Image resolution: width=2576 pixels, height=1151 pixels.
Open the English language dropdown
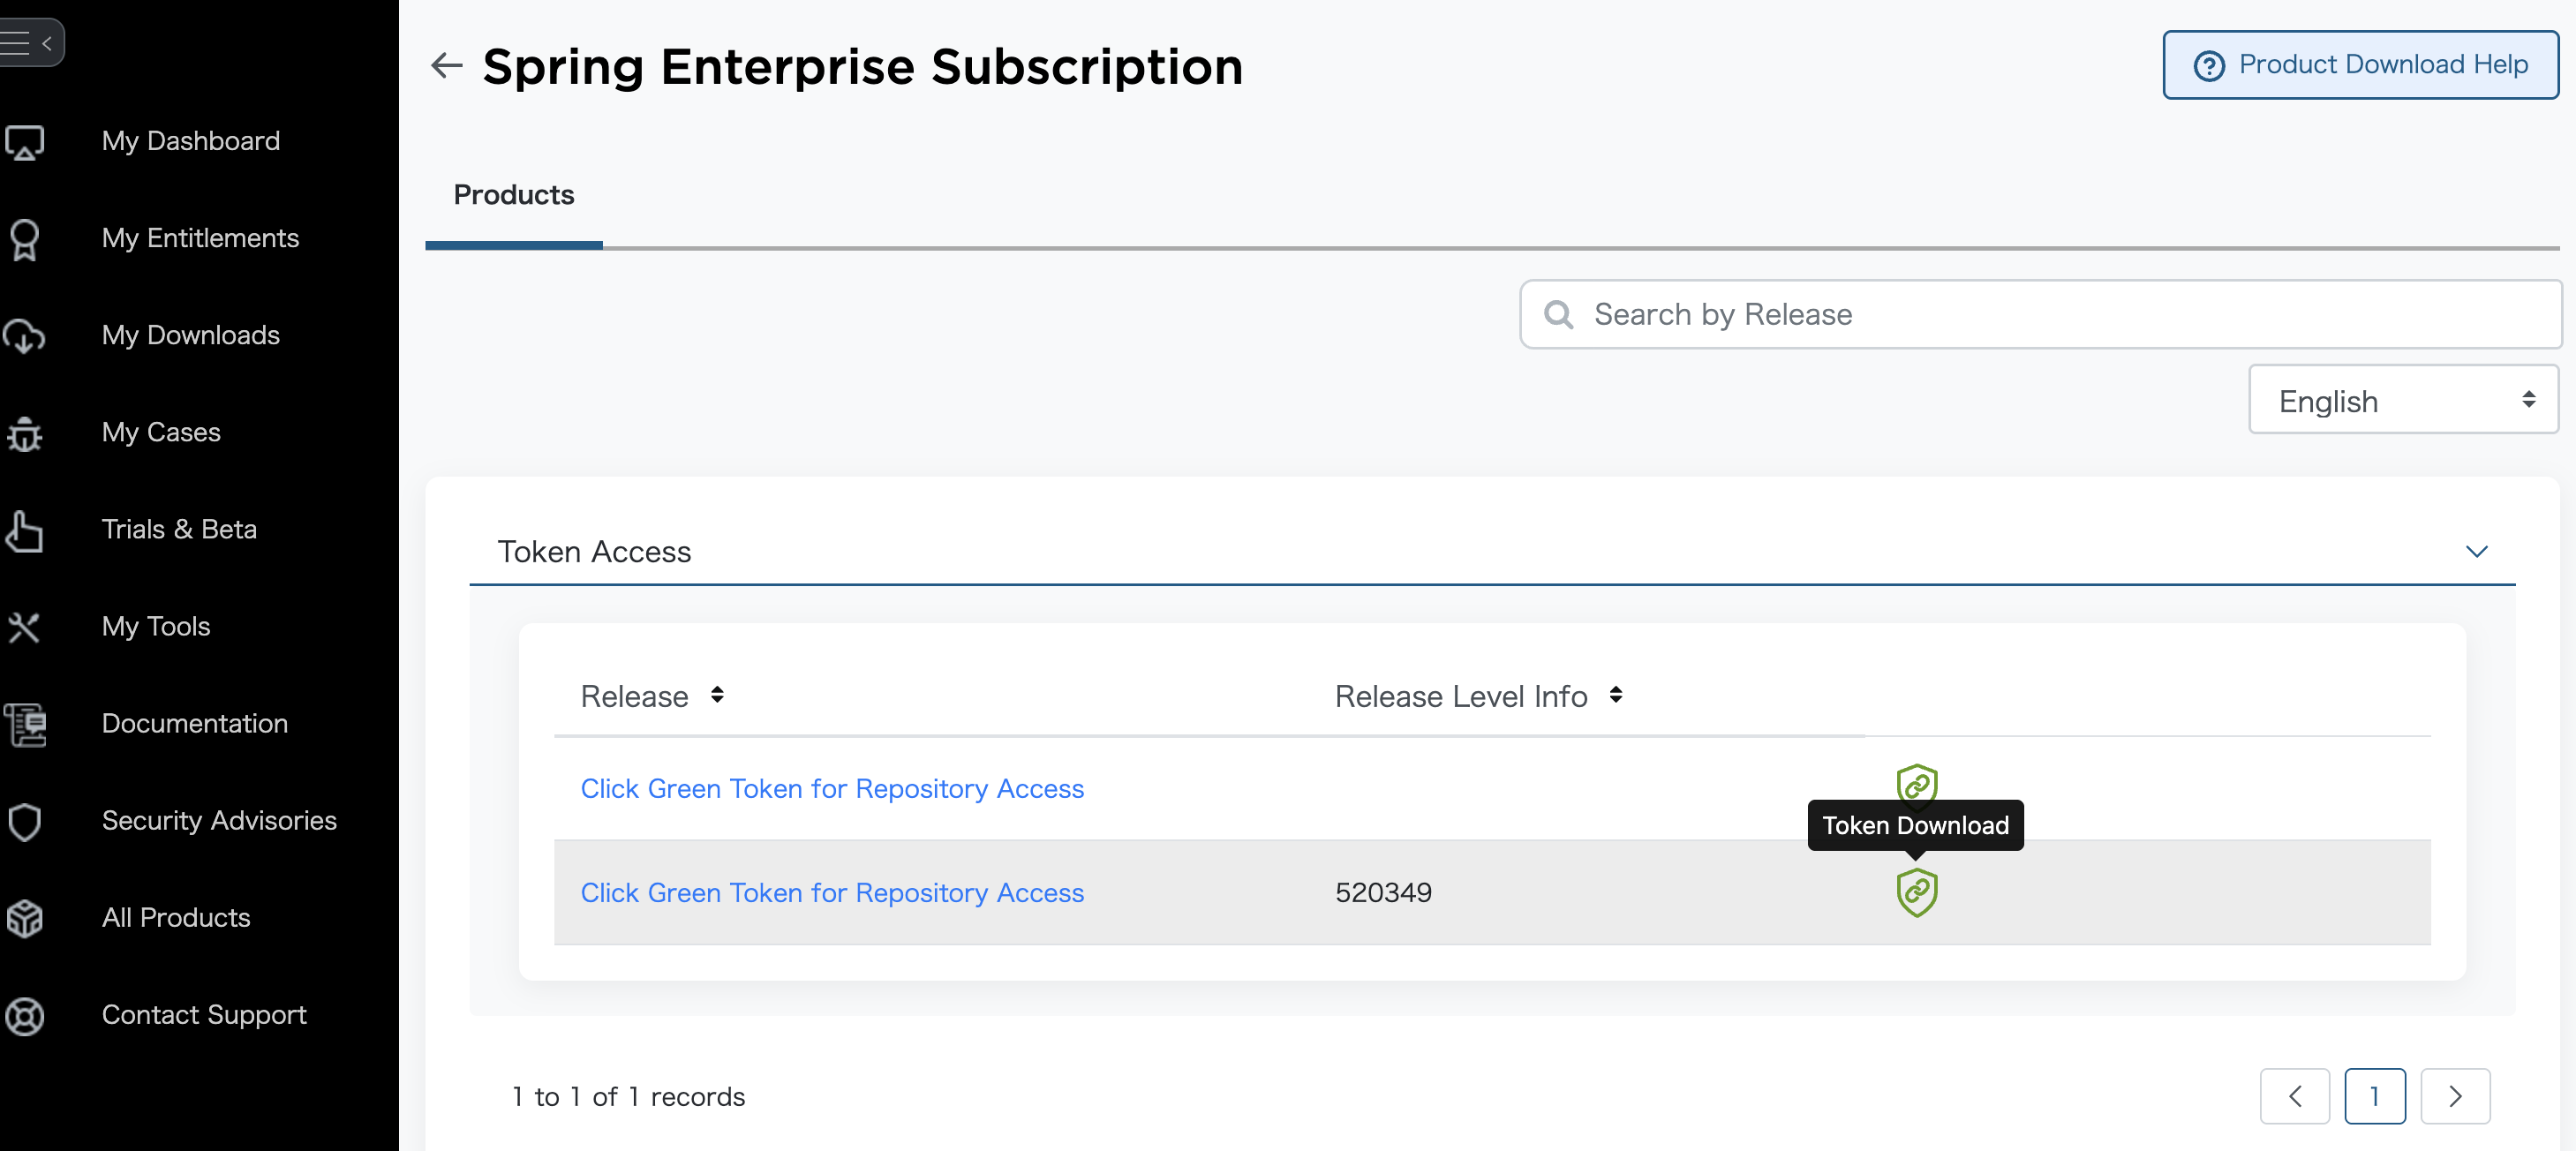[x=2402, y=400]
